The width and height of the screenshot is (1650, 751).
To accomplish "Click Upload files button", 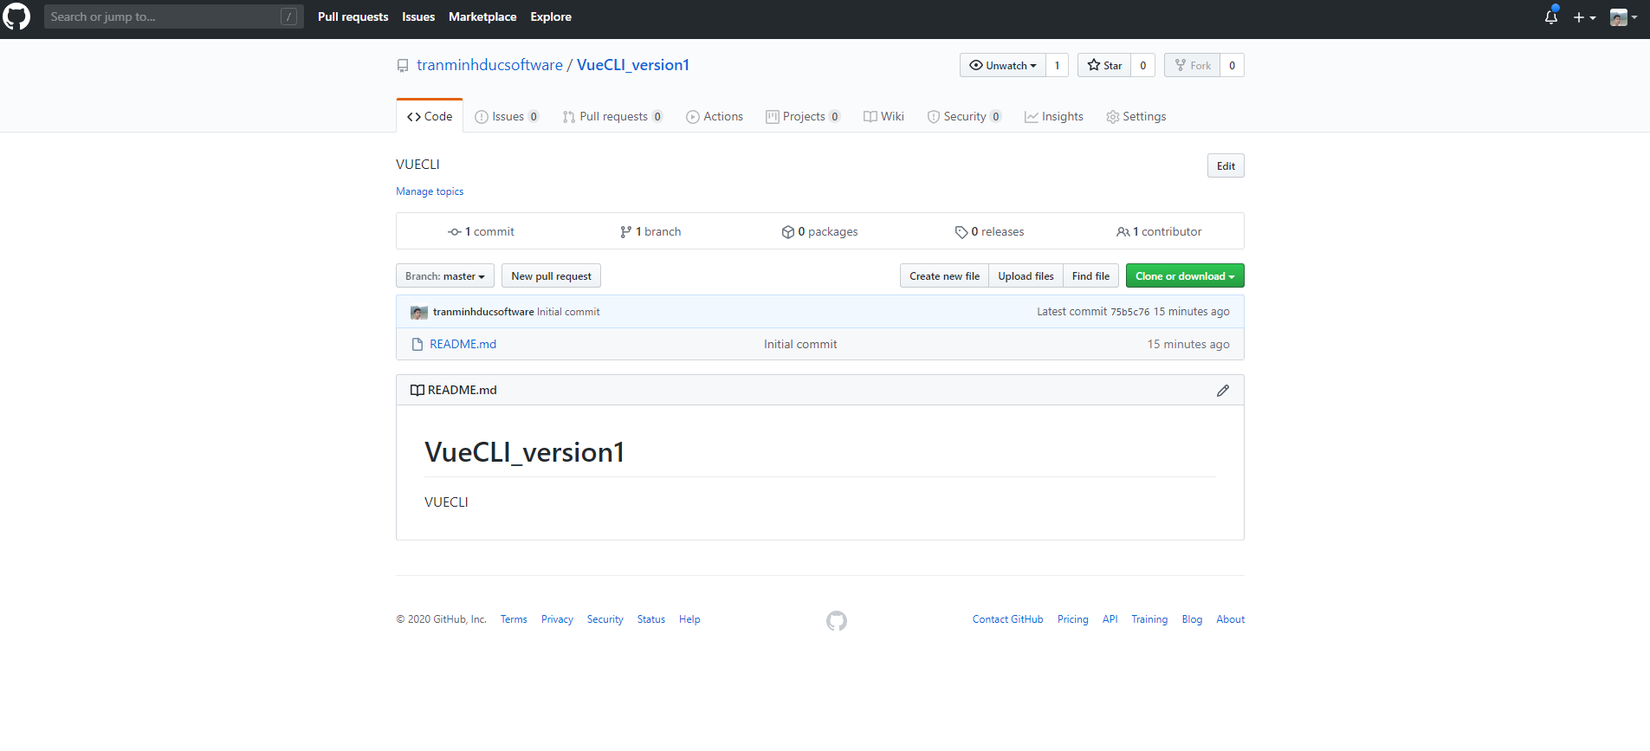I will tap(1026, 276).
